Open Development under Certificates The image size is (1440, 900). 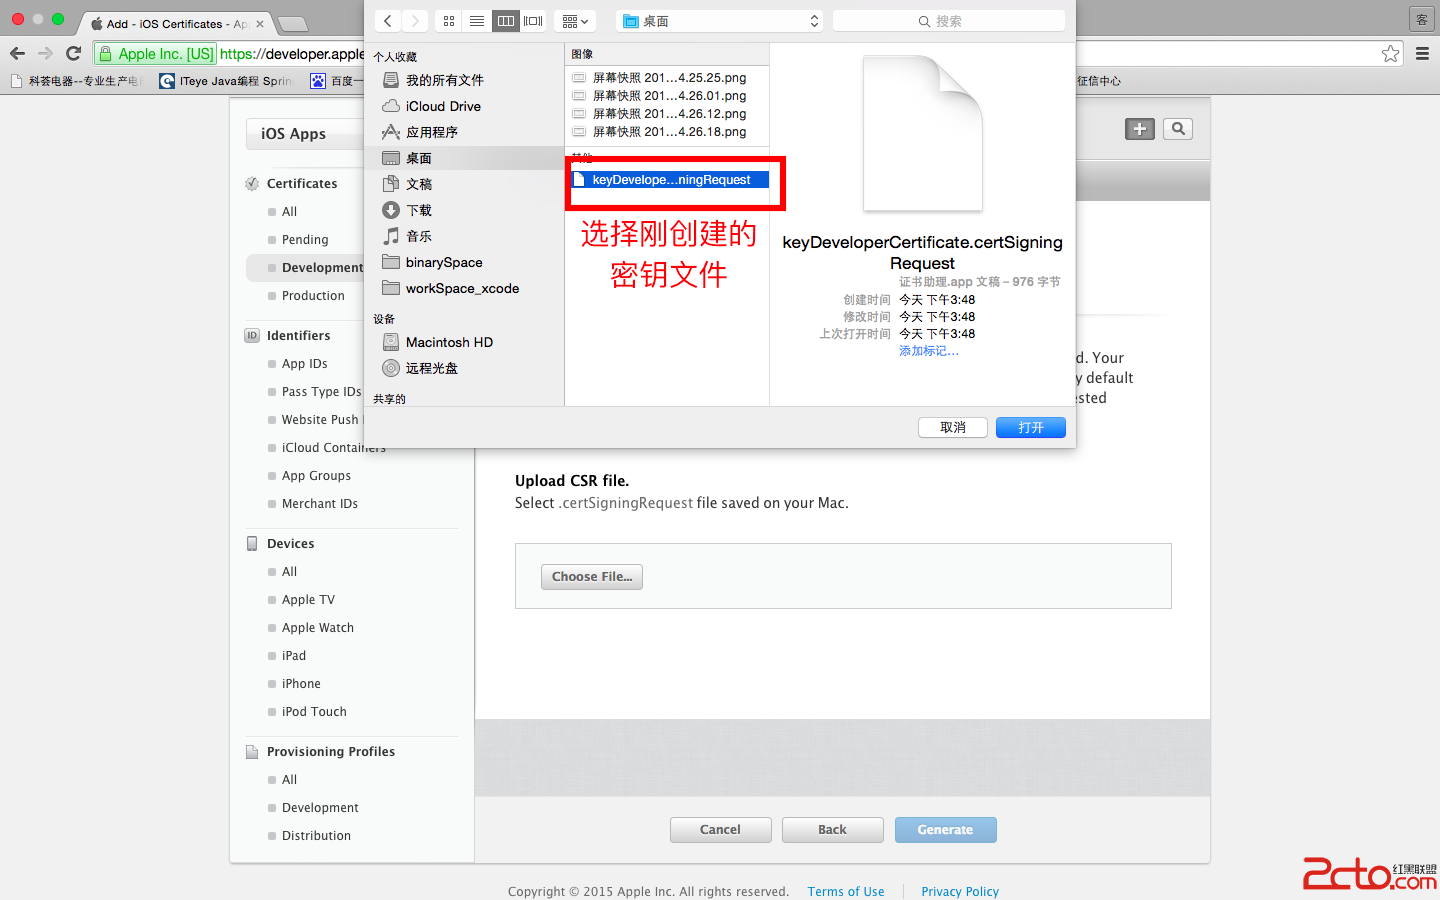[x=322, y=268]
